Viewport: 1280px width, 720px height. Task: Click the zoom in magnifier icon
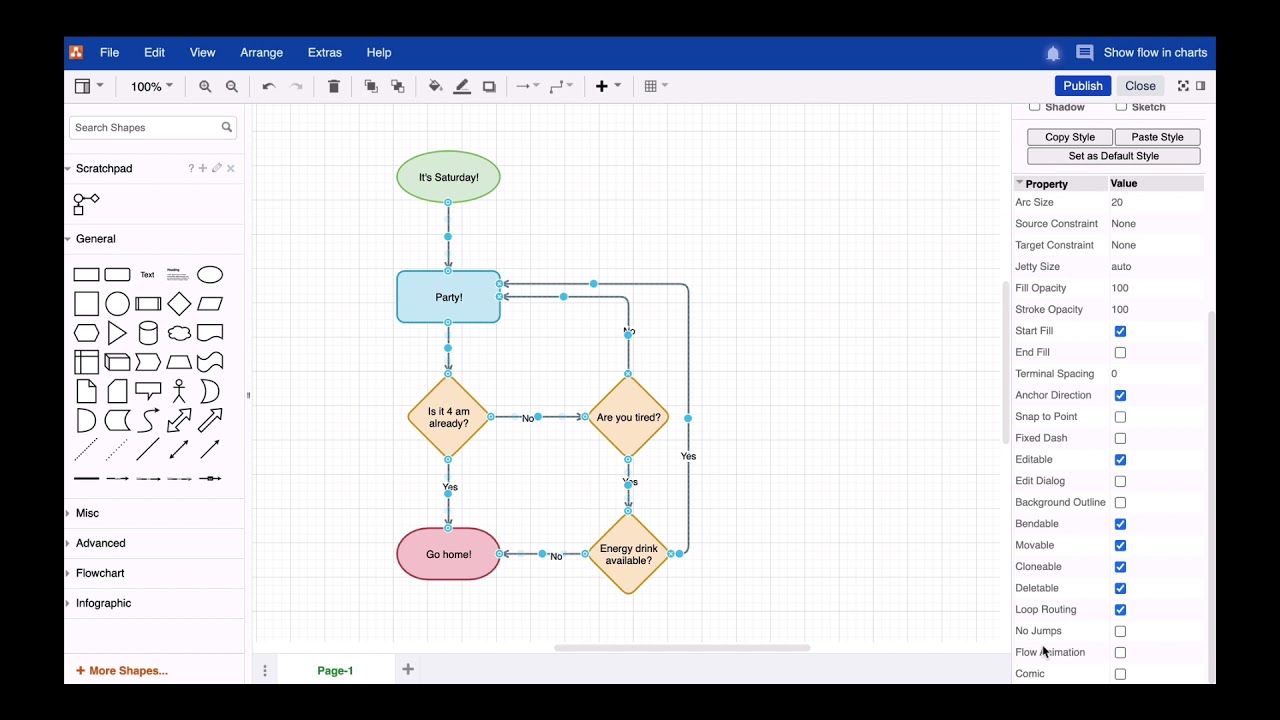click(x=205, y=87)
